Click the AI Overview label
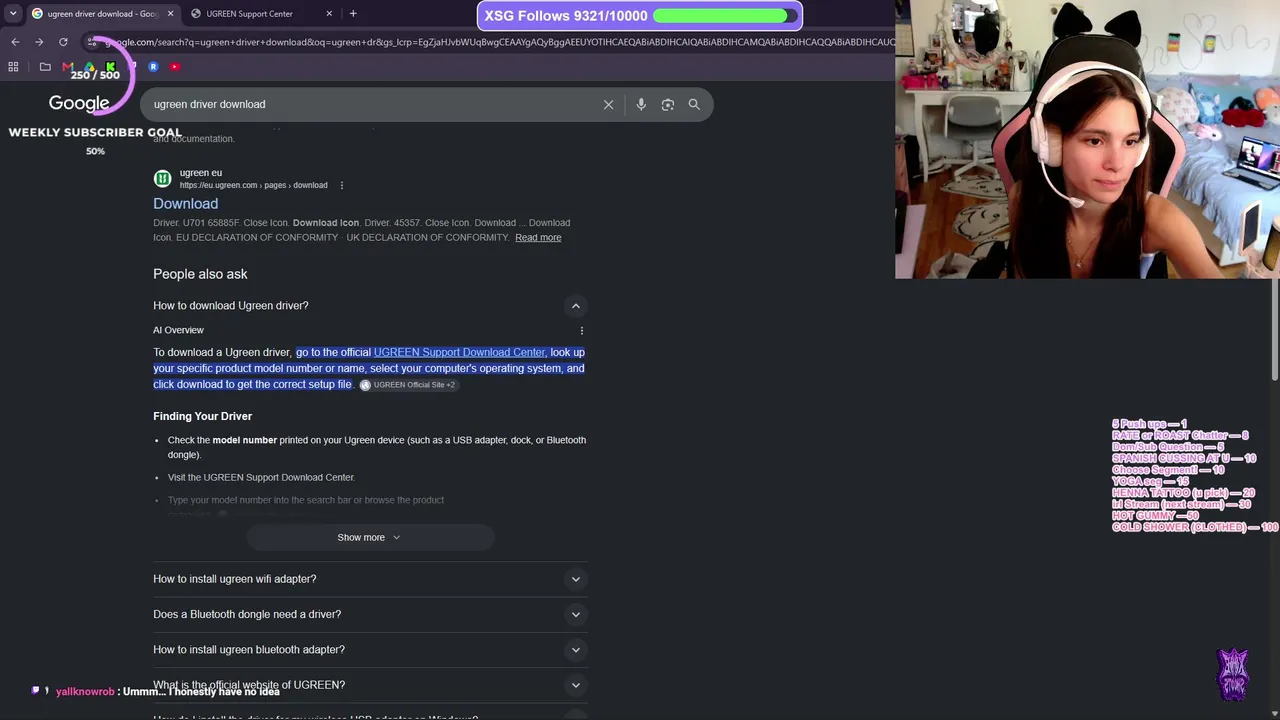Image resolution: width=1280 pixels, height=720 pixels. tap(178, 330)
